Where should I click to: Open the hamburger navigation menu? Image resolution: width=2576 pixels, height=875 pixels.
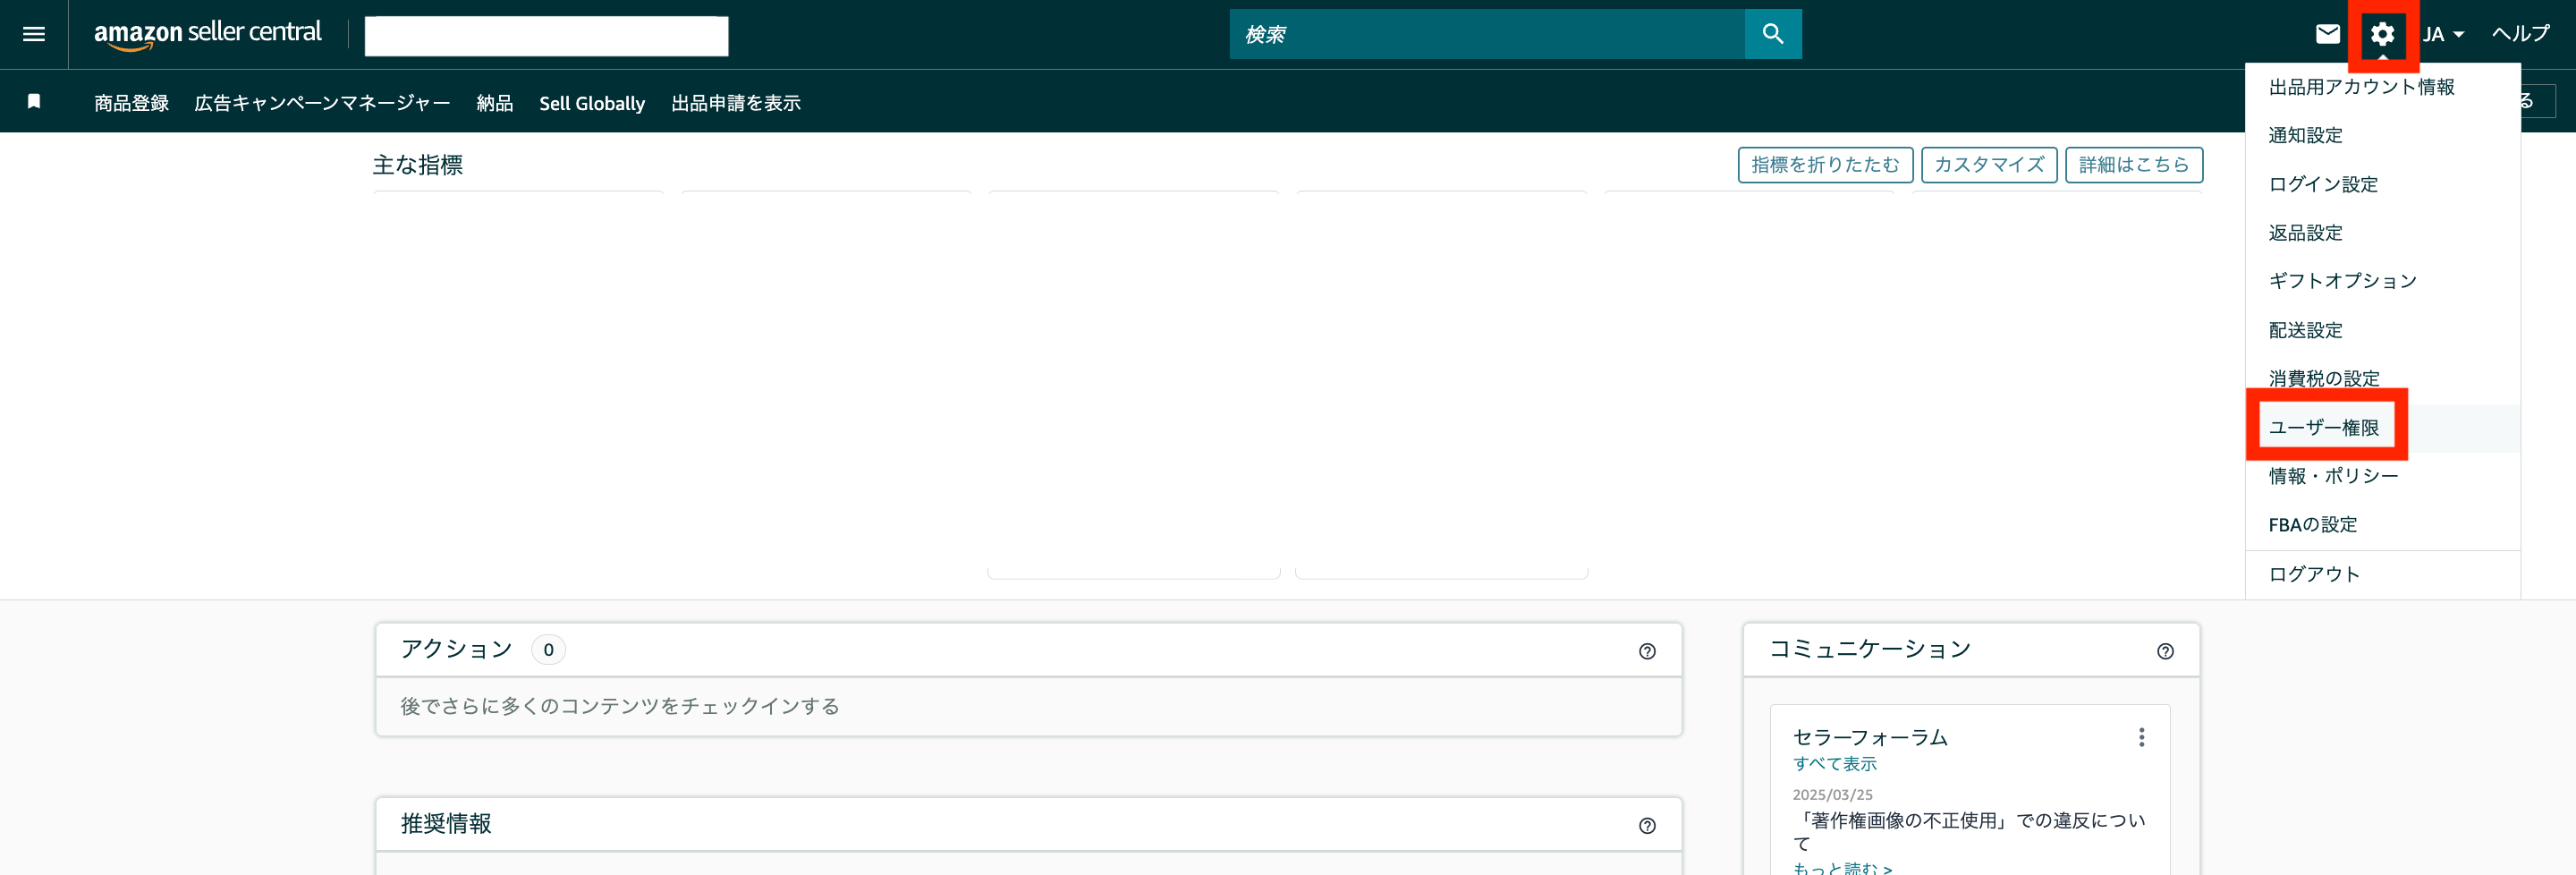pyautogui.click(x=34, y=34)
